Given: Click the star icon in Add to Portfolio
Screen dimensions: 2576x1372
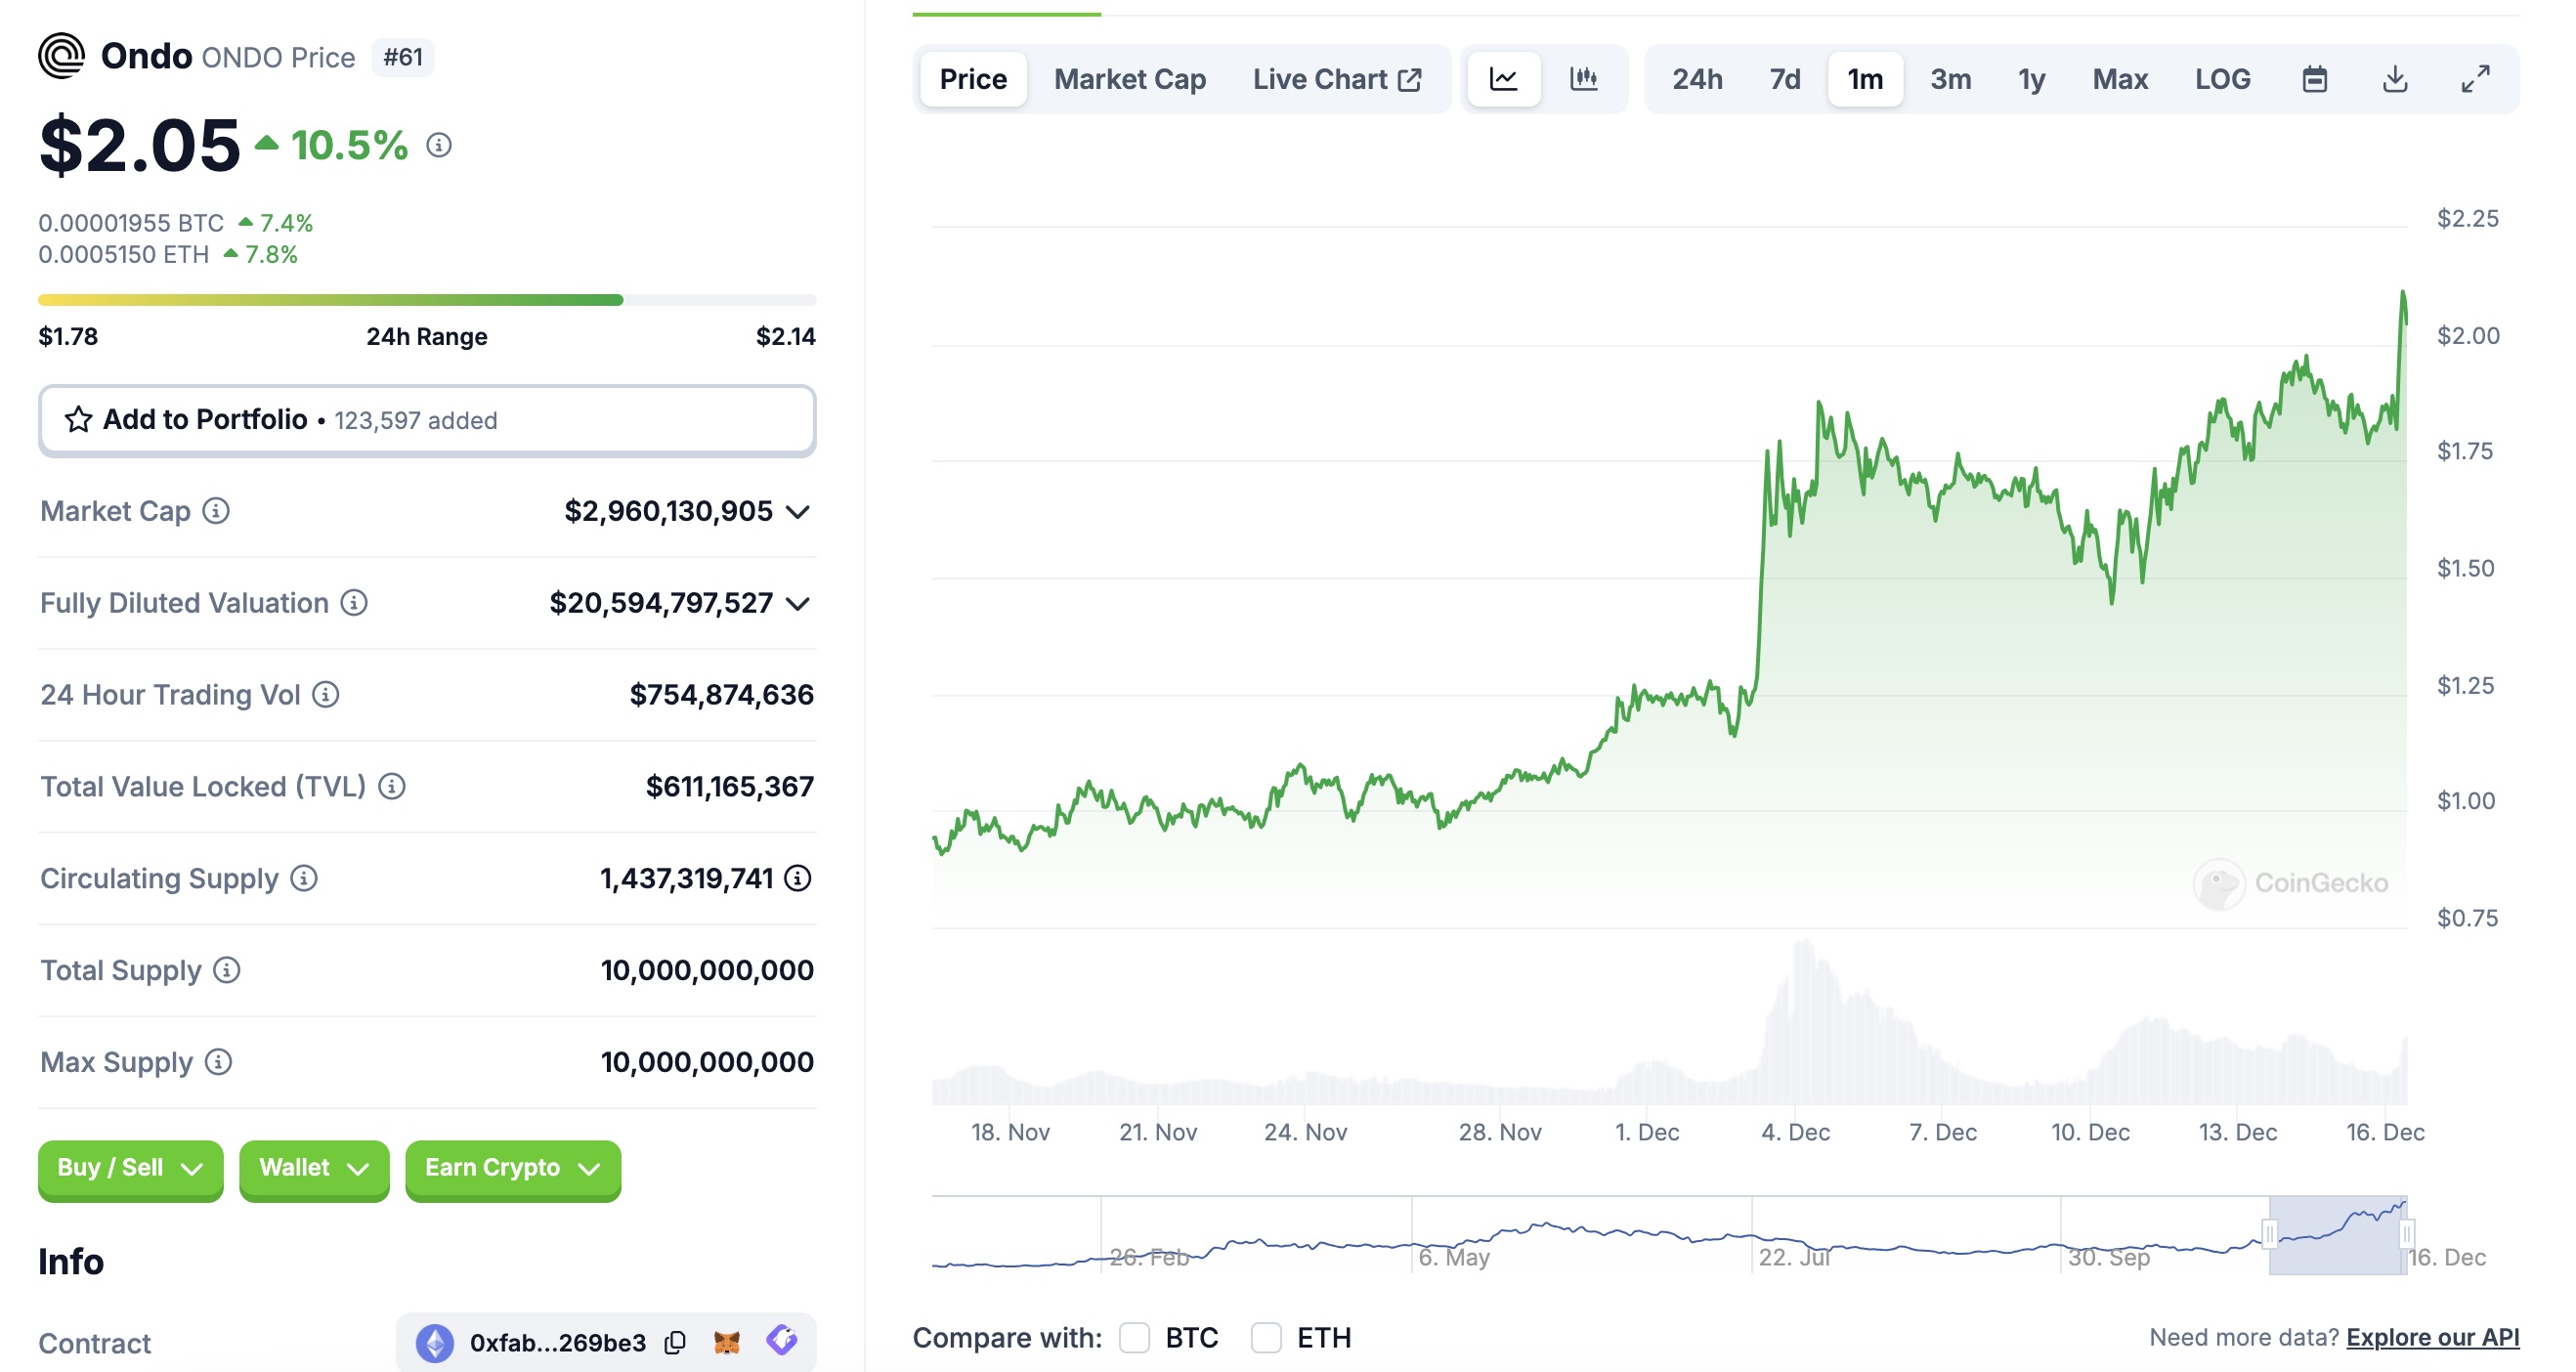Looking at the screenshot, I should 78,419.
